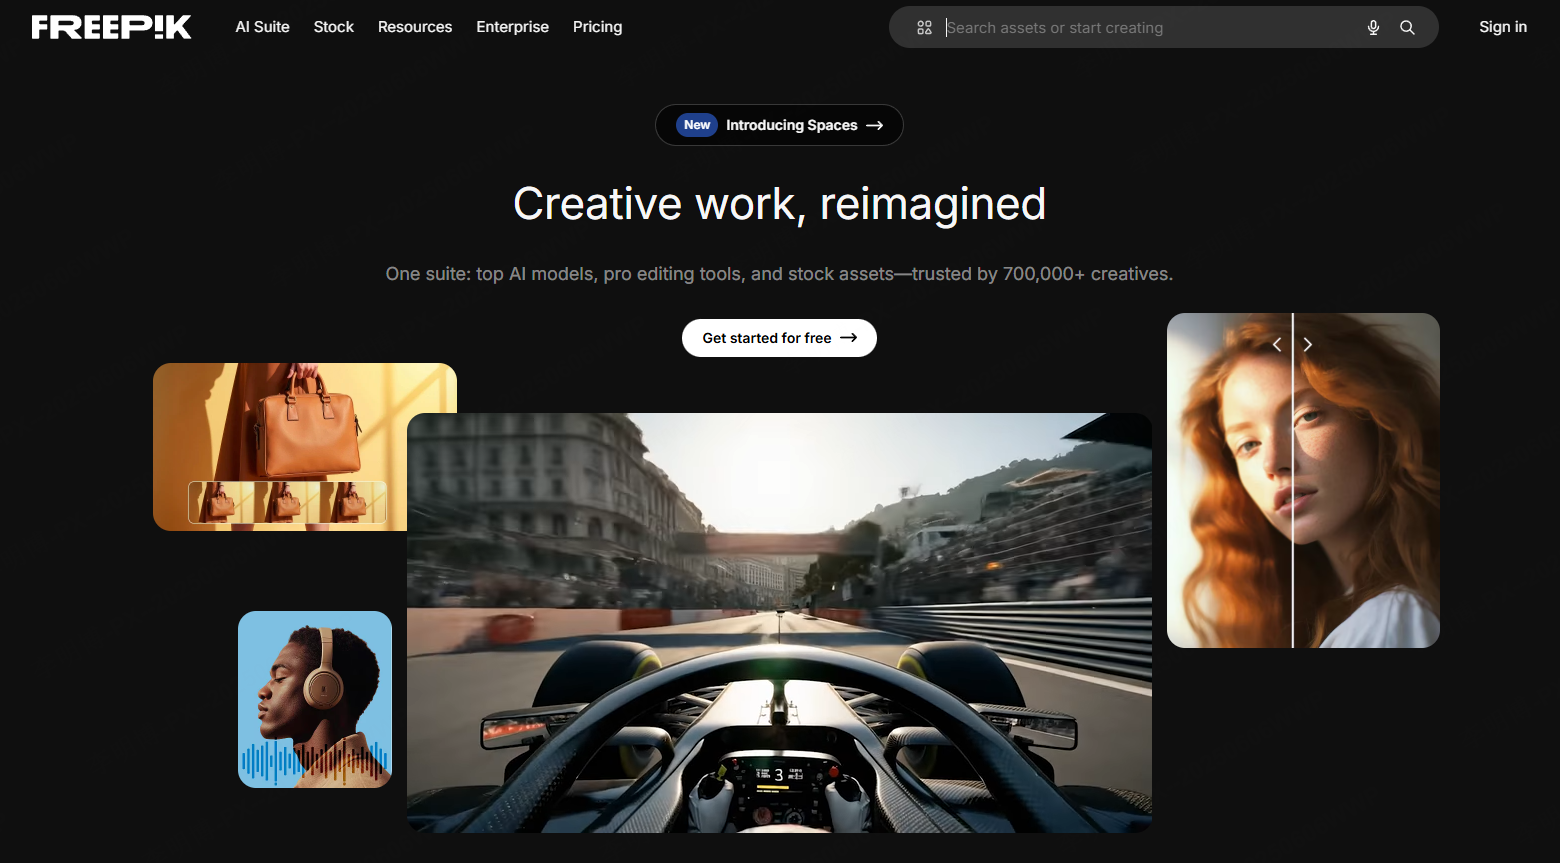Click the left chevron on portrait comparison
Viewport: 1560px width, 863px height.
click(1277, 345)
